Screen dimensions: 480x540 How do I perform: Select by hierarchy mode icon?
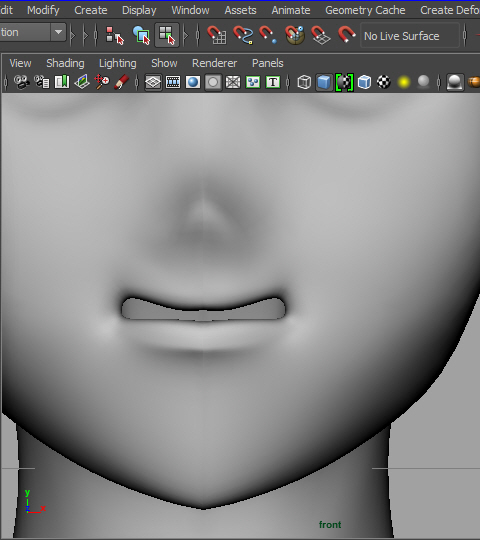[x=114, y=35]
